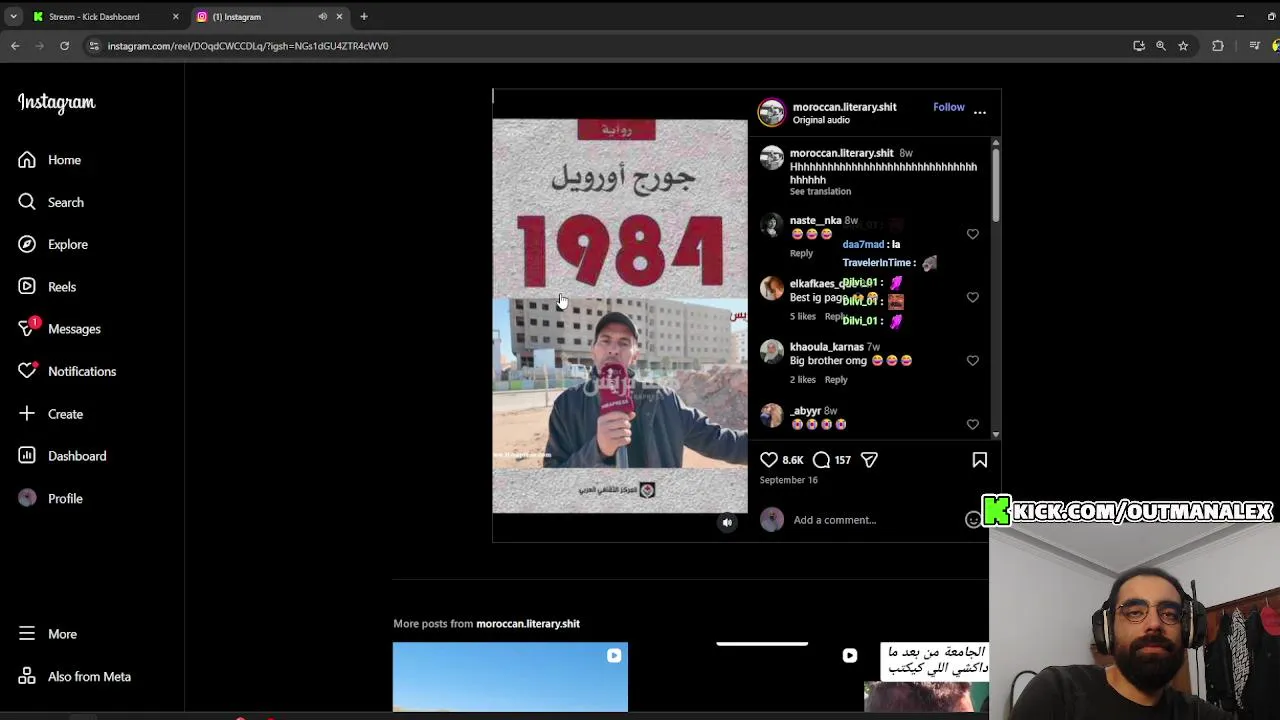Reply to naste__nka's comment
1280x720 pixels.
coord(802,253)
